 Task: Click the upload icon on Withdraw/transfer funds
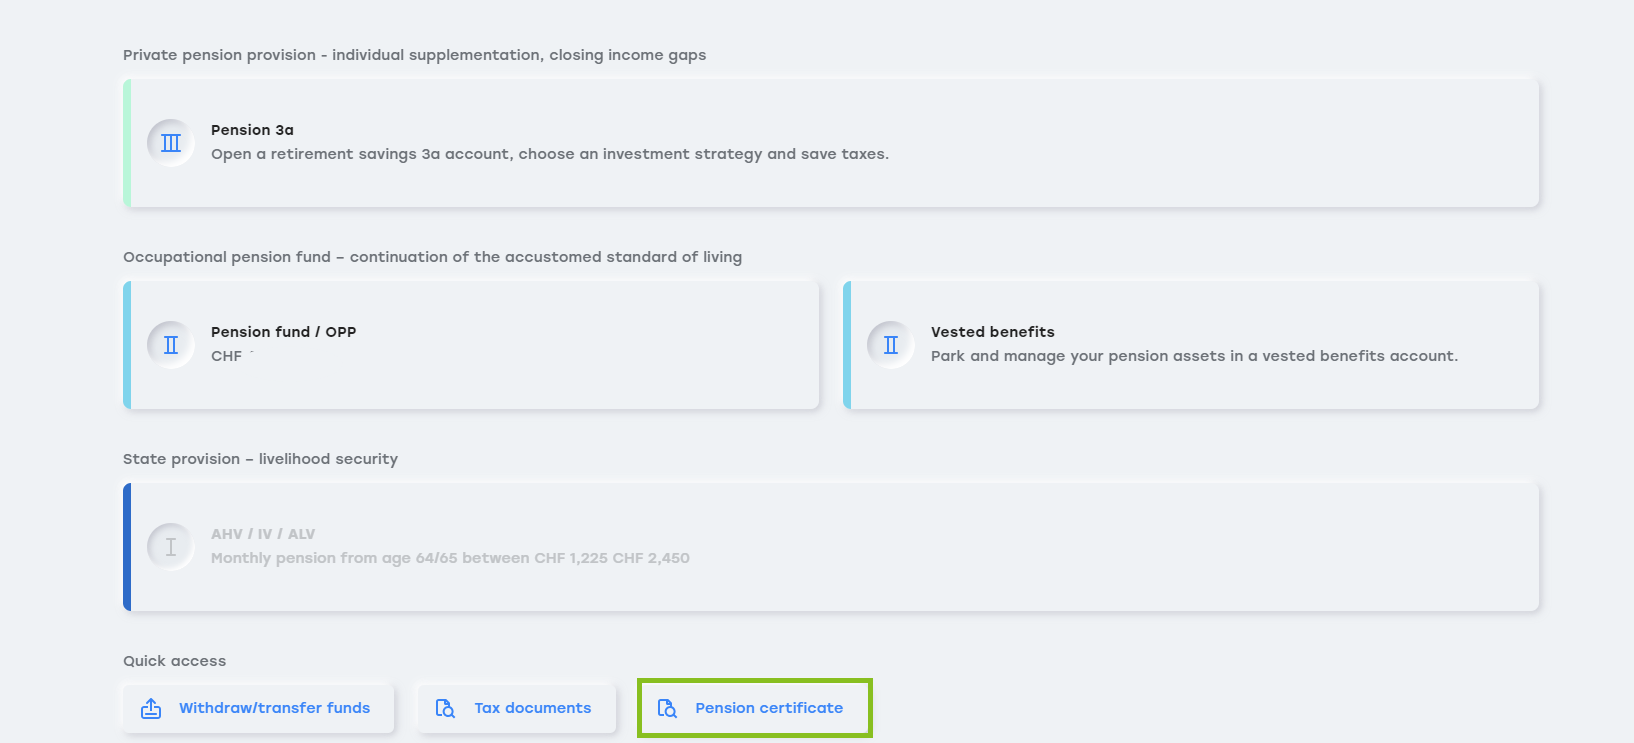coord(151,708)
